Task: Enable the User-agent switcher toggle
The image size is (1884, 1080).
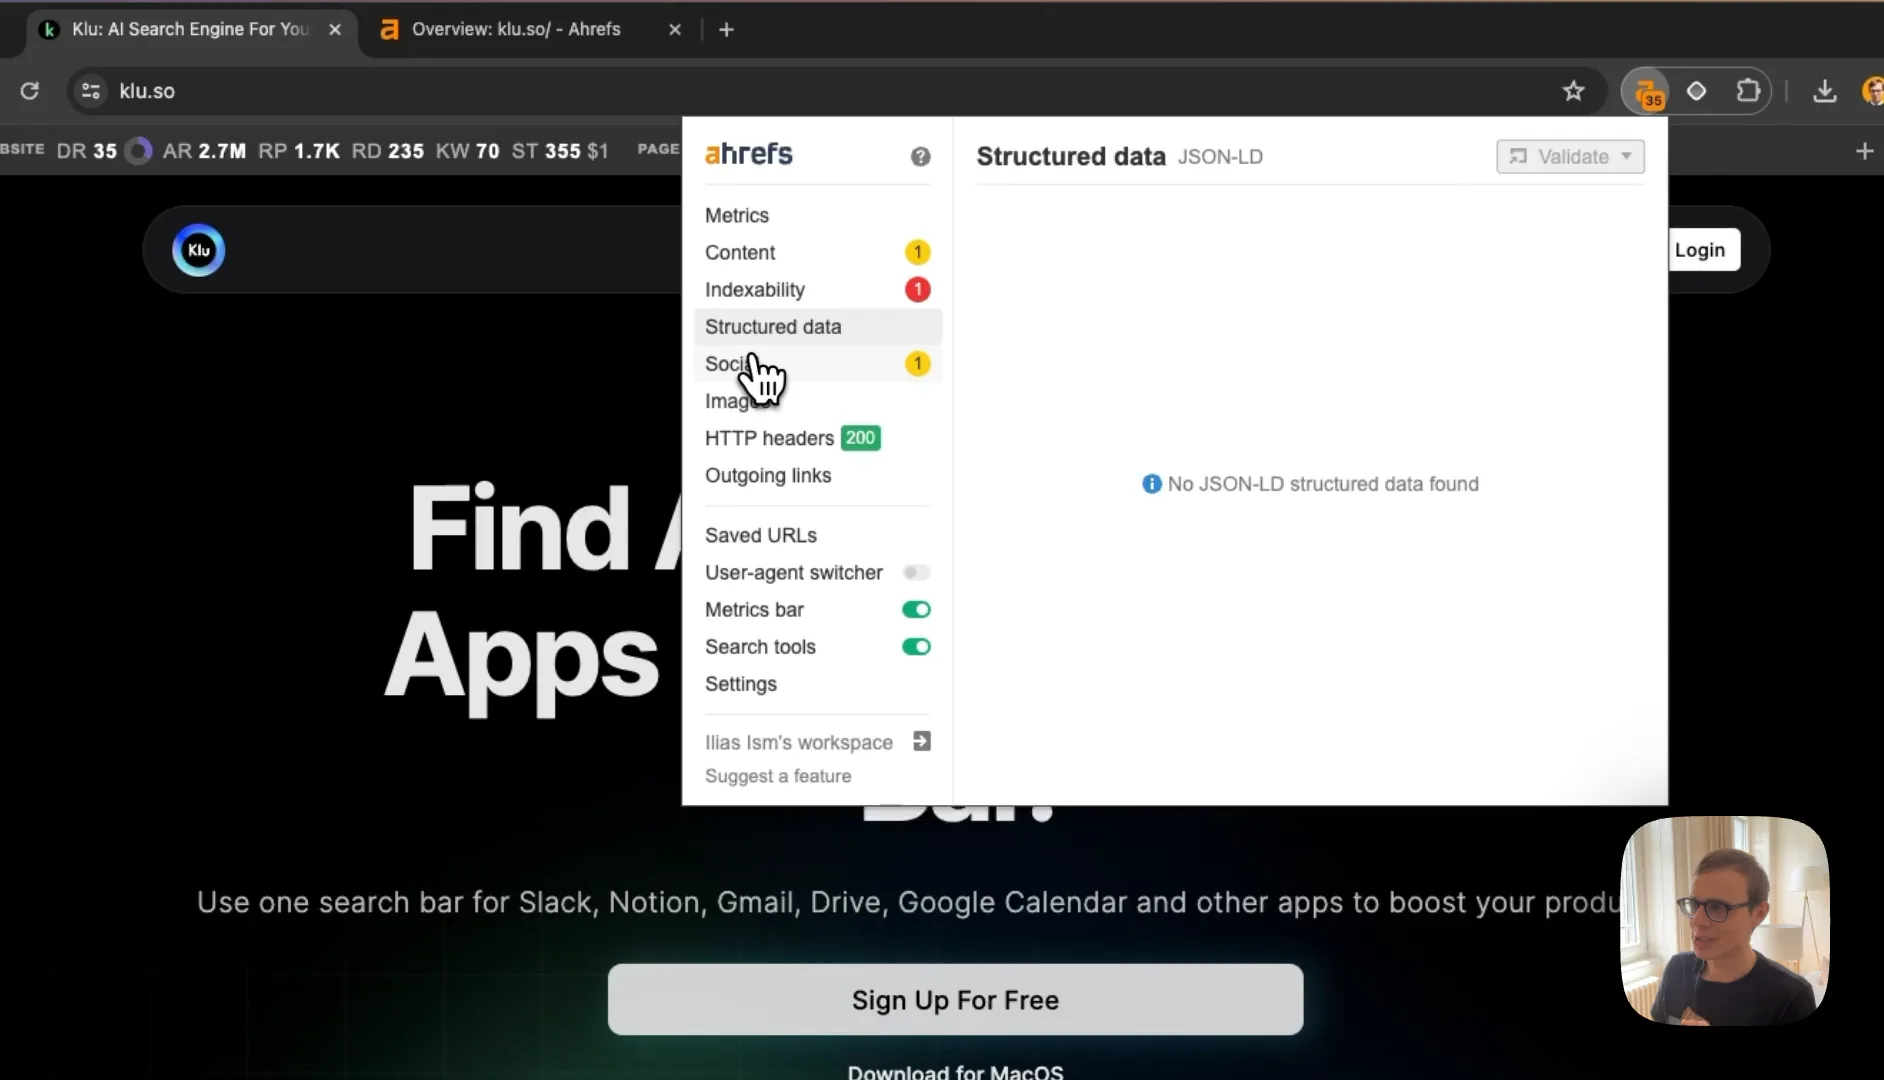Action: click(x=916, y=572)
